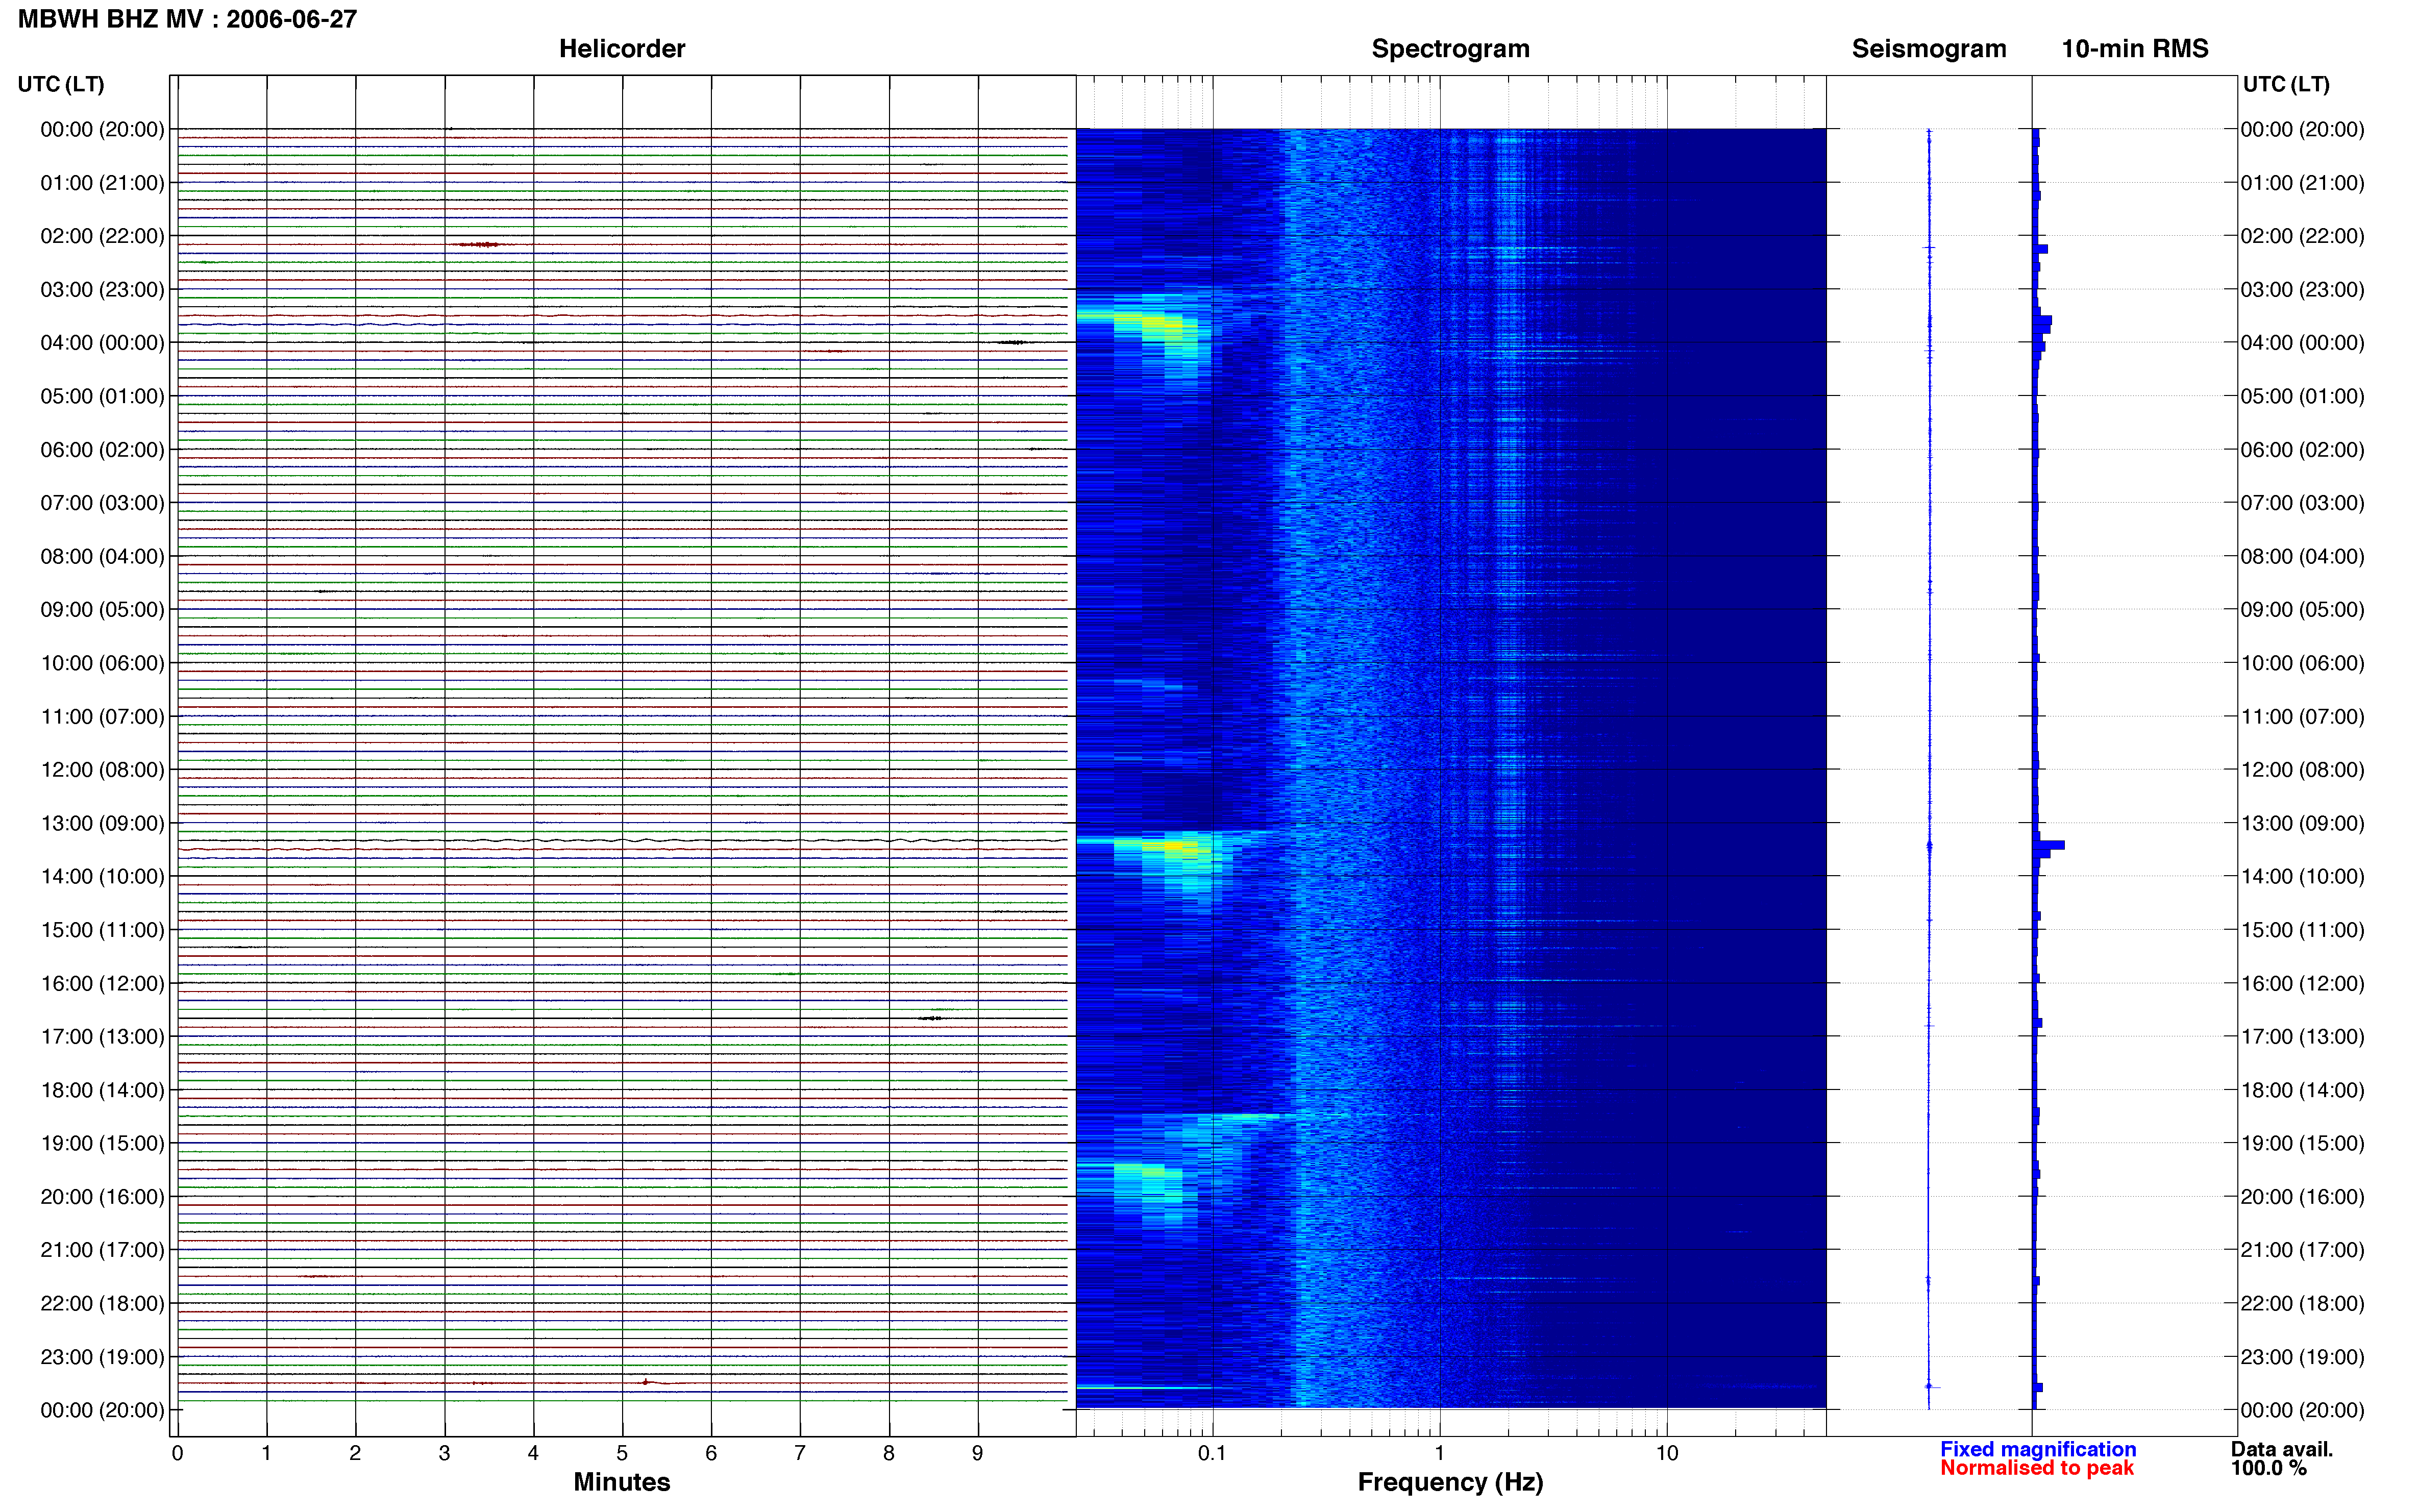
Task: Click the helicorder event before 17:00 at minute 8.5
Action: (931, 1018)
